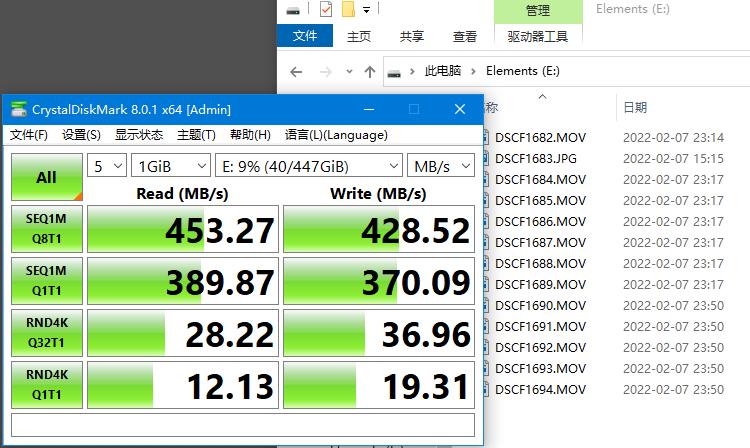Select the 428.52 sequential write result

(x=379, y=229)
